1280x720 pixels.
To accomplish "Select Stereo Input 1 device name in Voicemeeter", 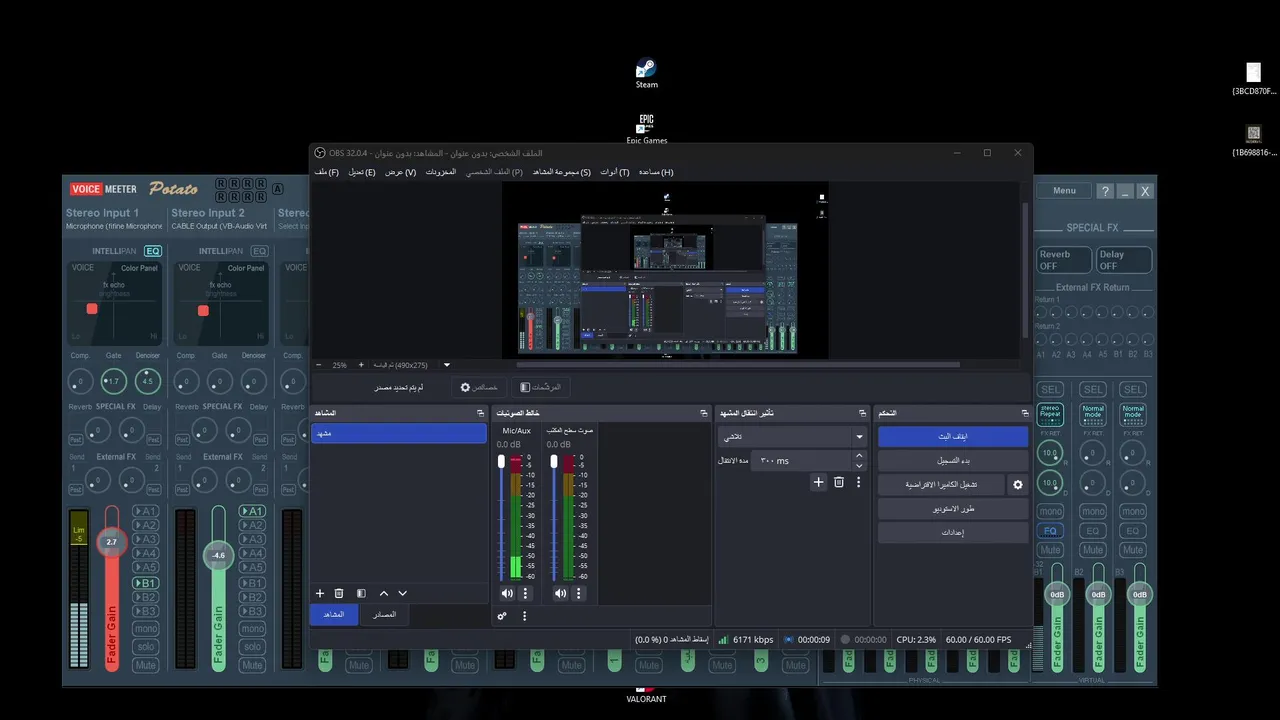I will pyautogui.click(x=113, y=226).
